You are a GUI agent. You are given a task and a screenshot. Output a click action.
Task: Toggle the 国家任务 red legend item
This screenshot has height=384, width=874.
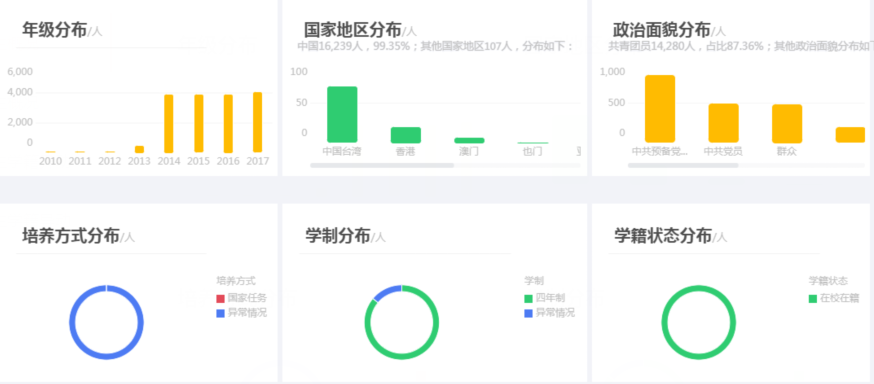(241, 298)
